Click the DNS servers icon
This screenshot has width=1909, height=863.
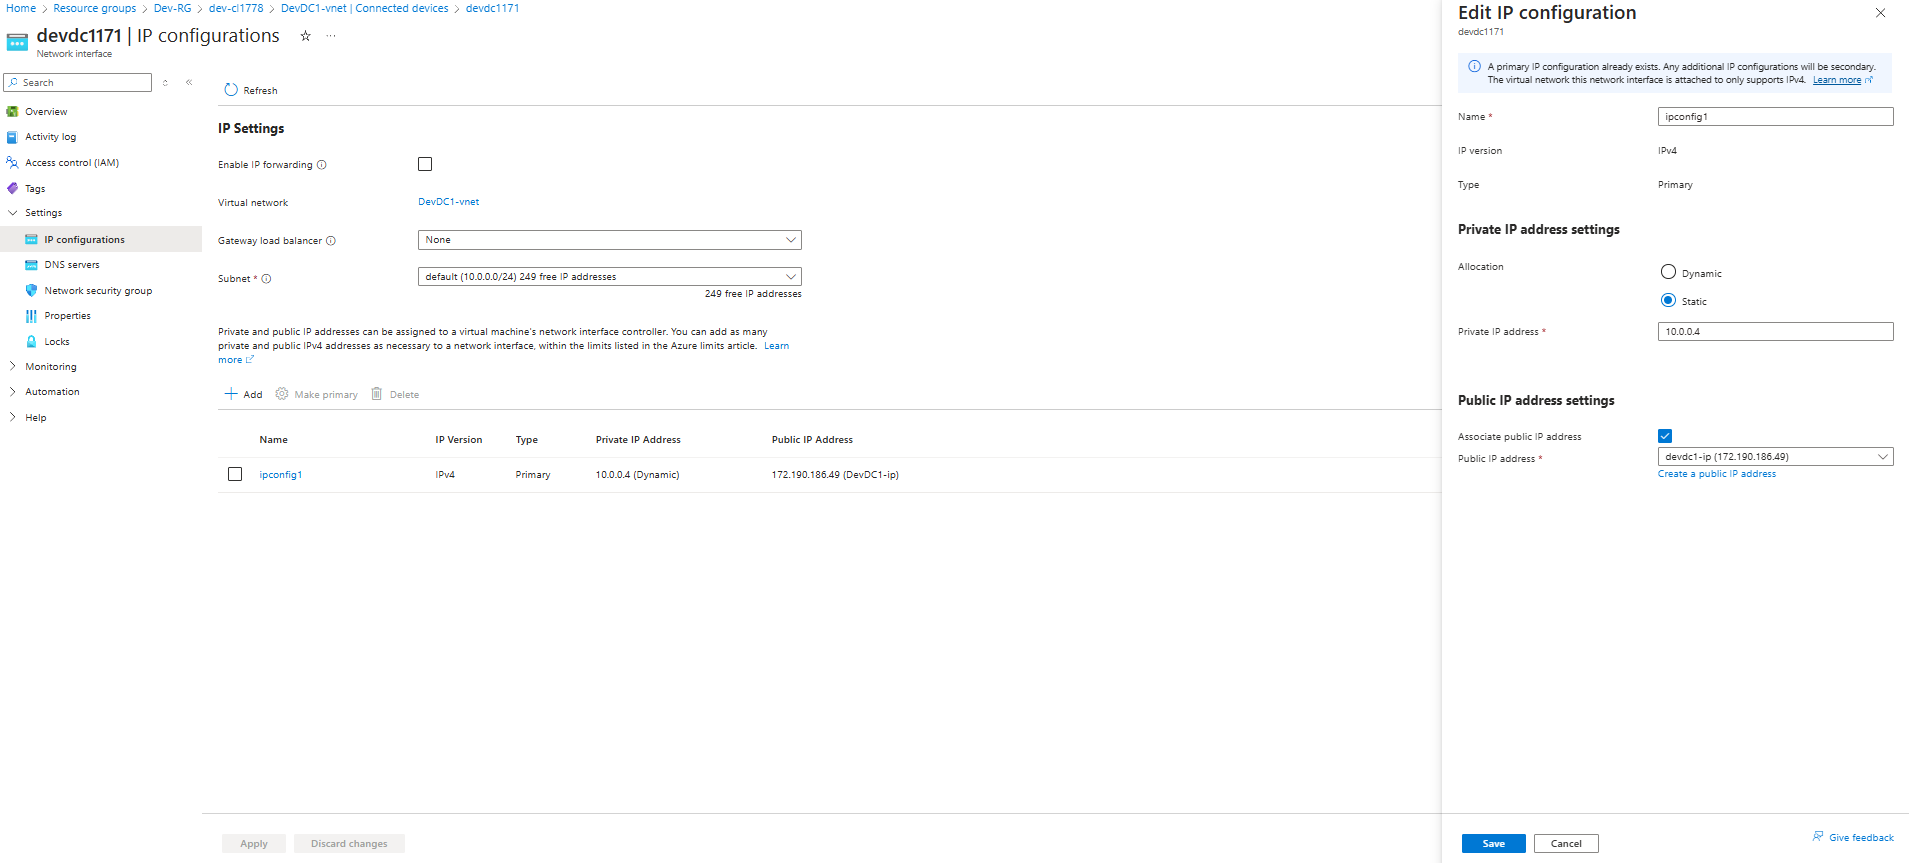click(x=31, y=265)
